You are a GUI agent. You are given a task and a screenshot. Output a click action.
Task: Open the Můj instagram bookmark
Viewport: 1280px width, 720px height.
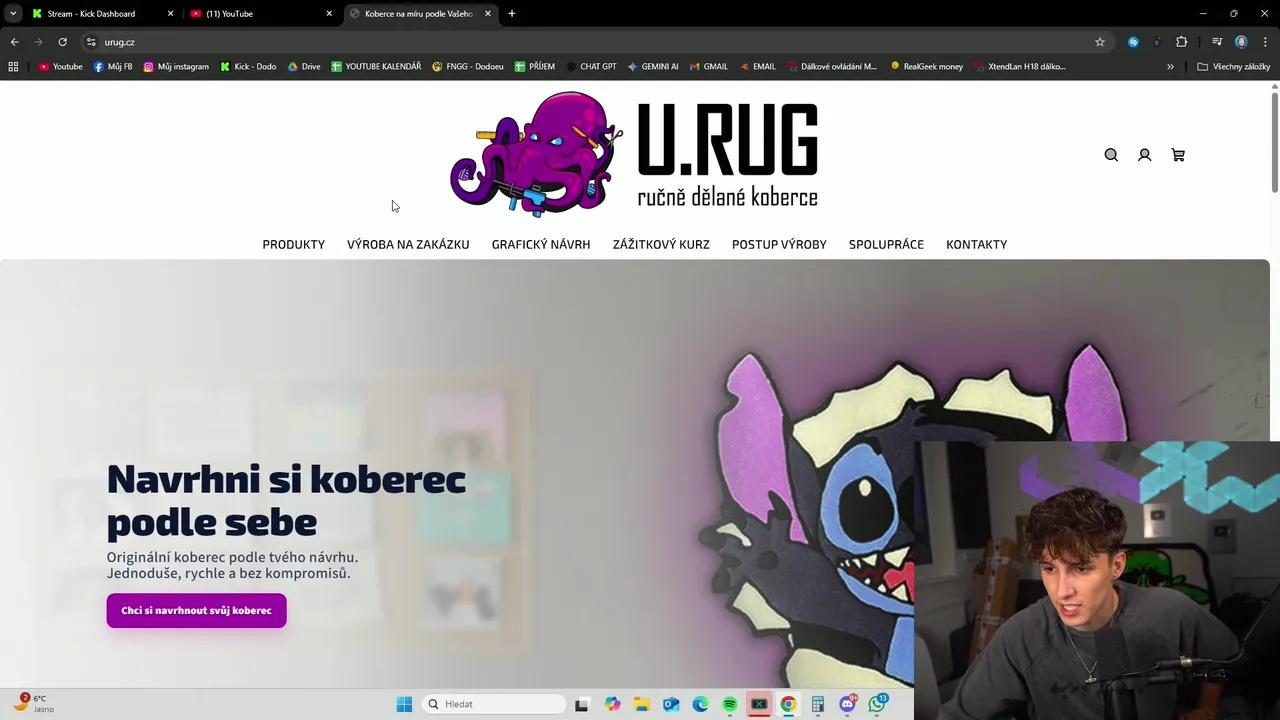[176, 67]
